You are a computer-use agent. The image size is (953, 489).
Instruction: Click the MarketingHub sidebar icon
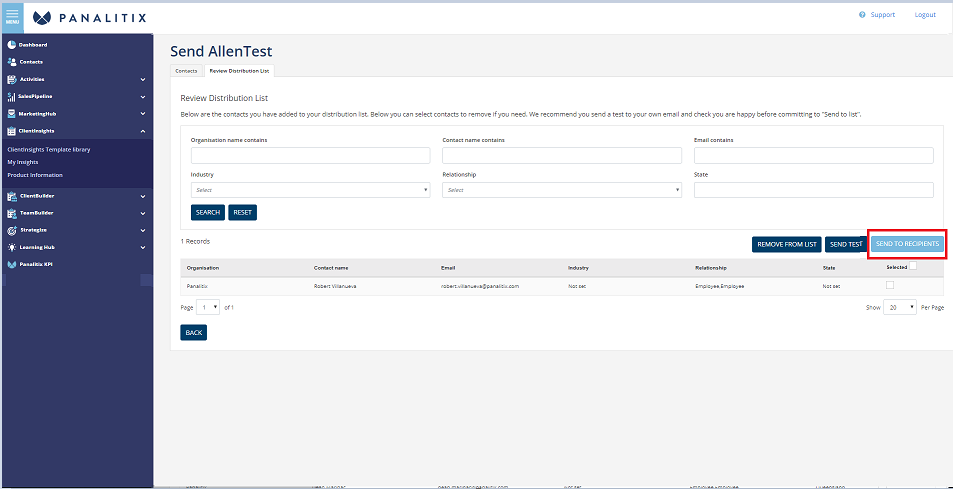12,114
